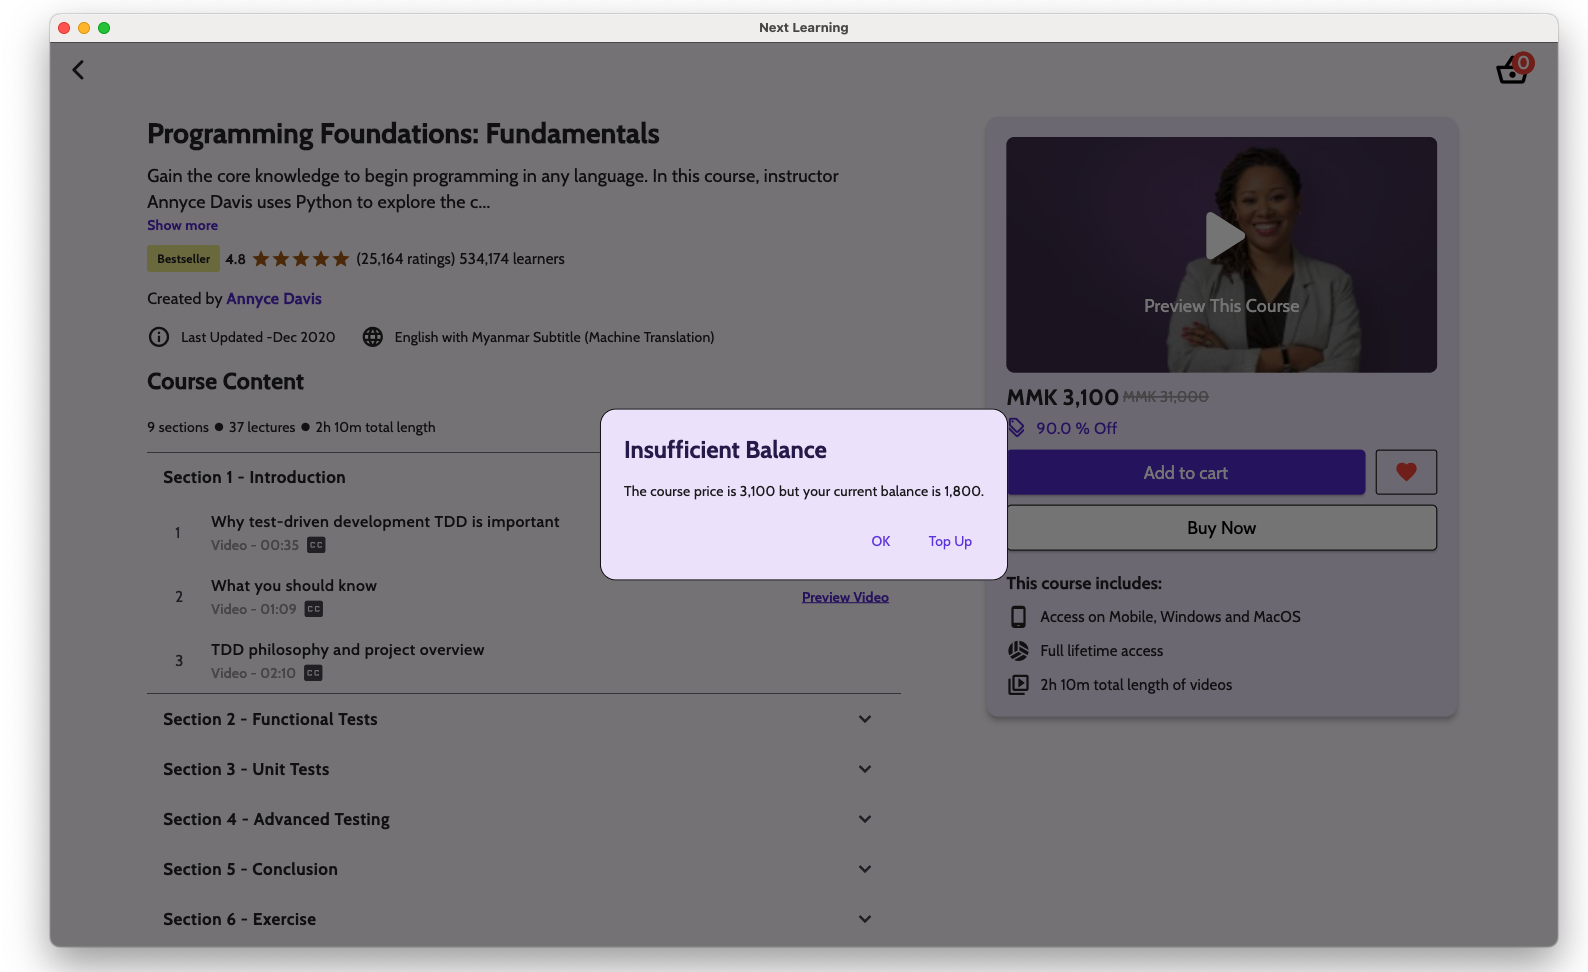Click the info icon beside Last Updated

pyautogui.click(x=159, y=337)
